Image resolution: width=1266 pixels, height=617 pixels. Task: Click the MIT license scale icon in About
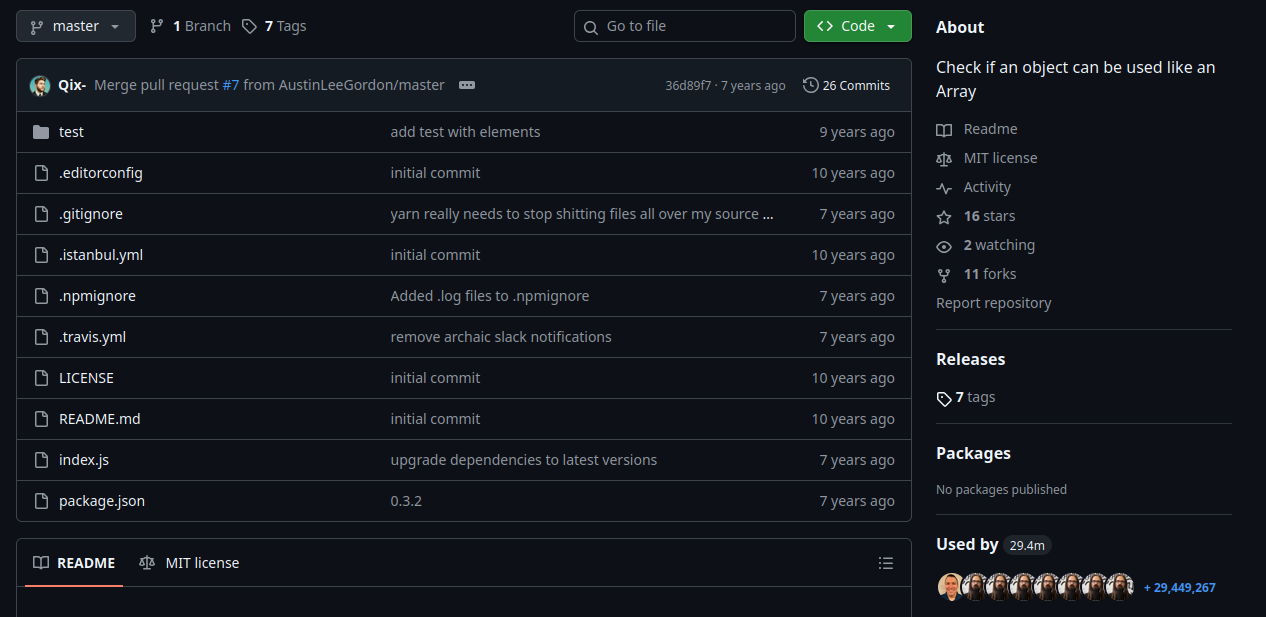pos(944,159)
